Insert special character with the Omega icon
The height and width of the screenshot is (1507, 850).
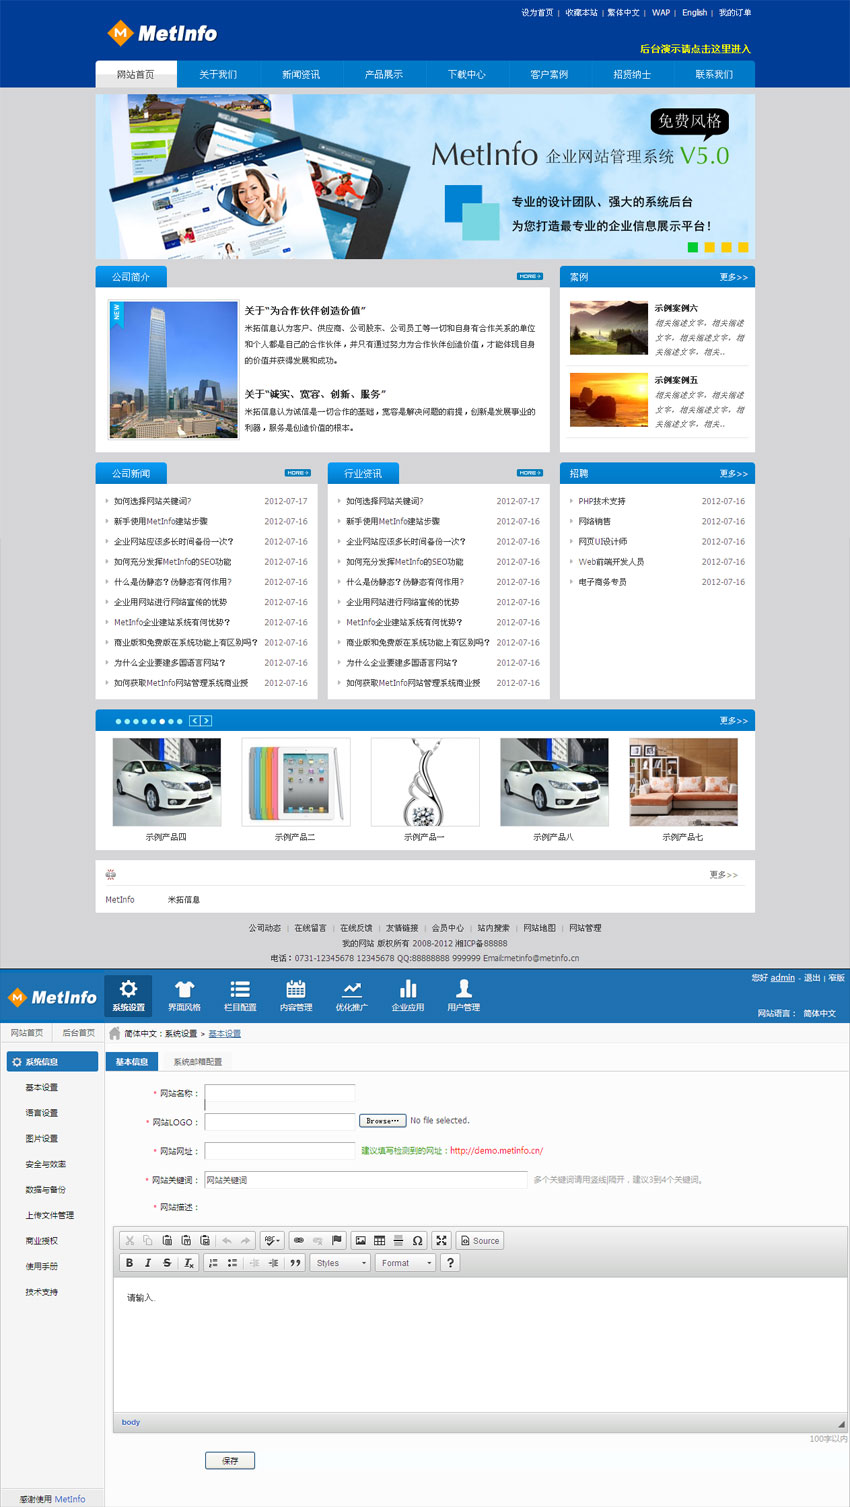coord(417,1240)
